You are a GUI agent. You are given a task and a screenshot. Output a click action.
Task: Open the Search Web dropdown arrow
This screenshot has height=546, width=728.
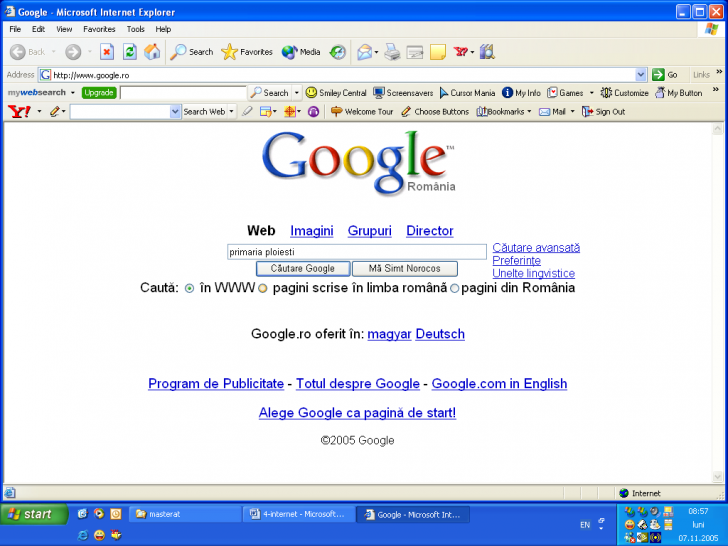point(231,111)
